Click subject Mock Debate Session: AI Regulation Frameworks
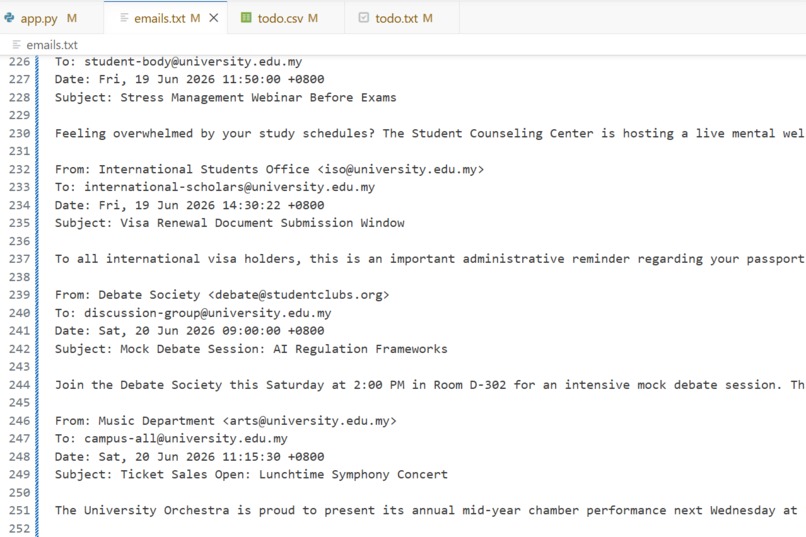Screen dimensions: 806x537 (x=284, y=349)
